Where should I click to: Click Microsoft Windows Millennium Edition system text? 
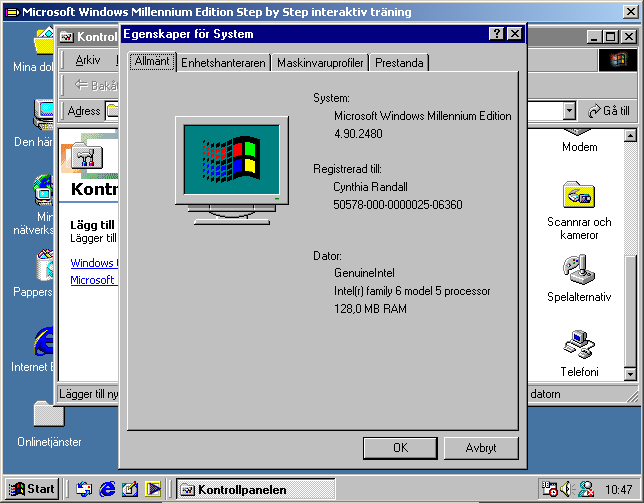tap(423, 116)
